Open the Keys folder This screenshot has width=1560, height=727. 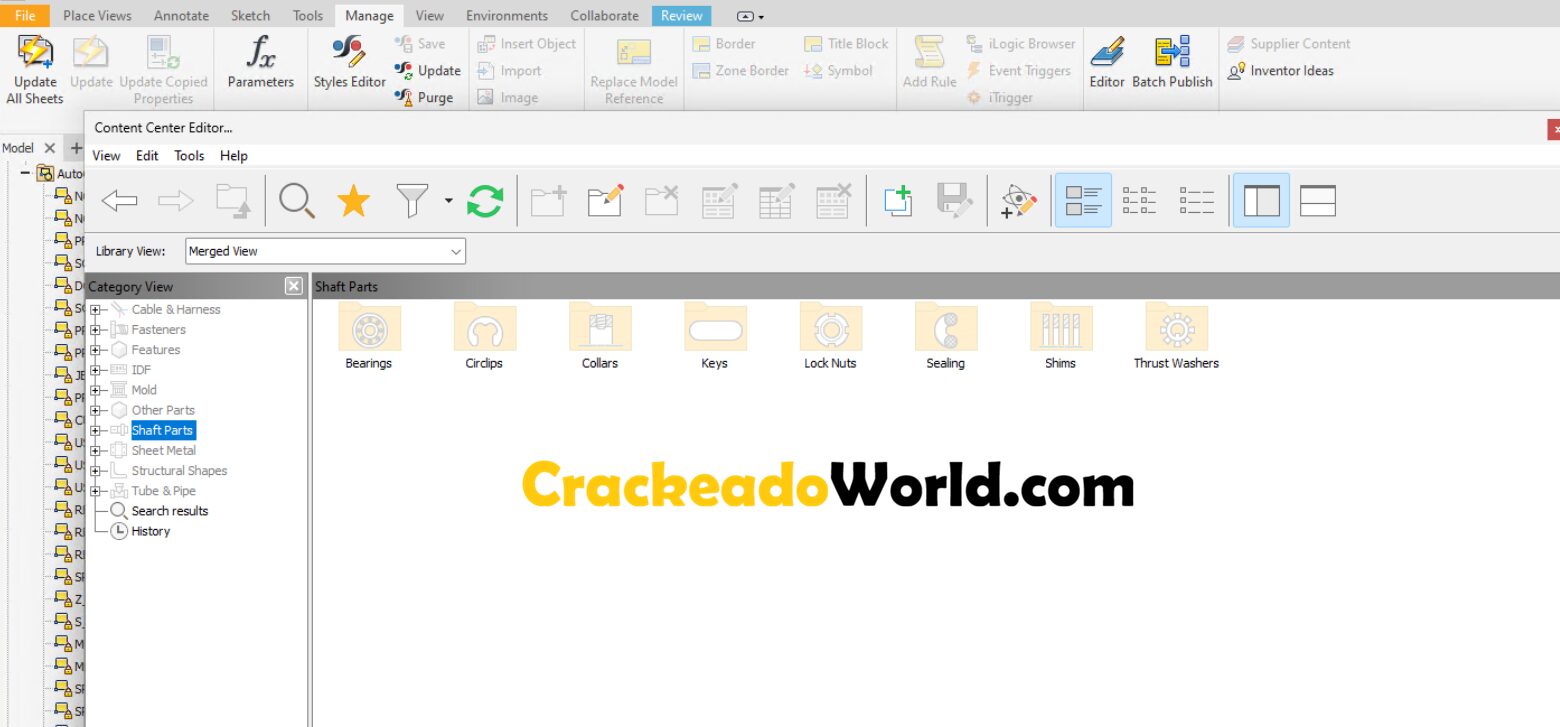(715, 336)
